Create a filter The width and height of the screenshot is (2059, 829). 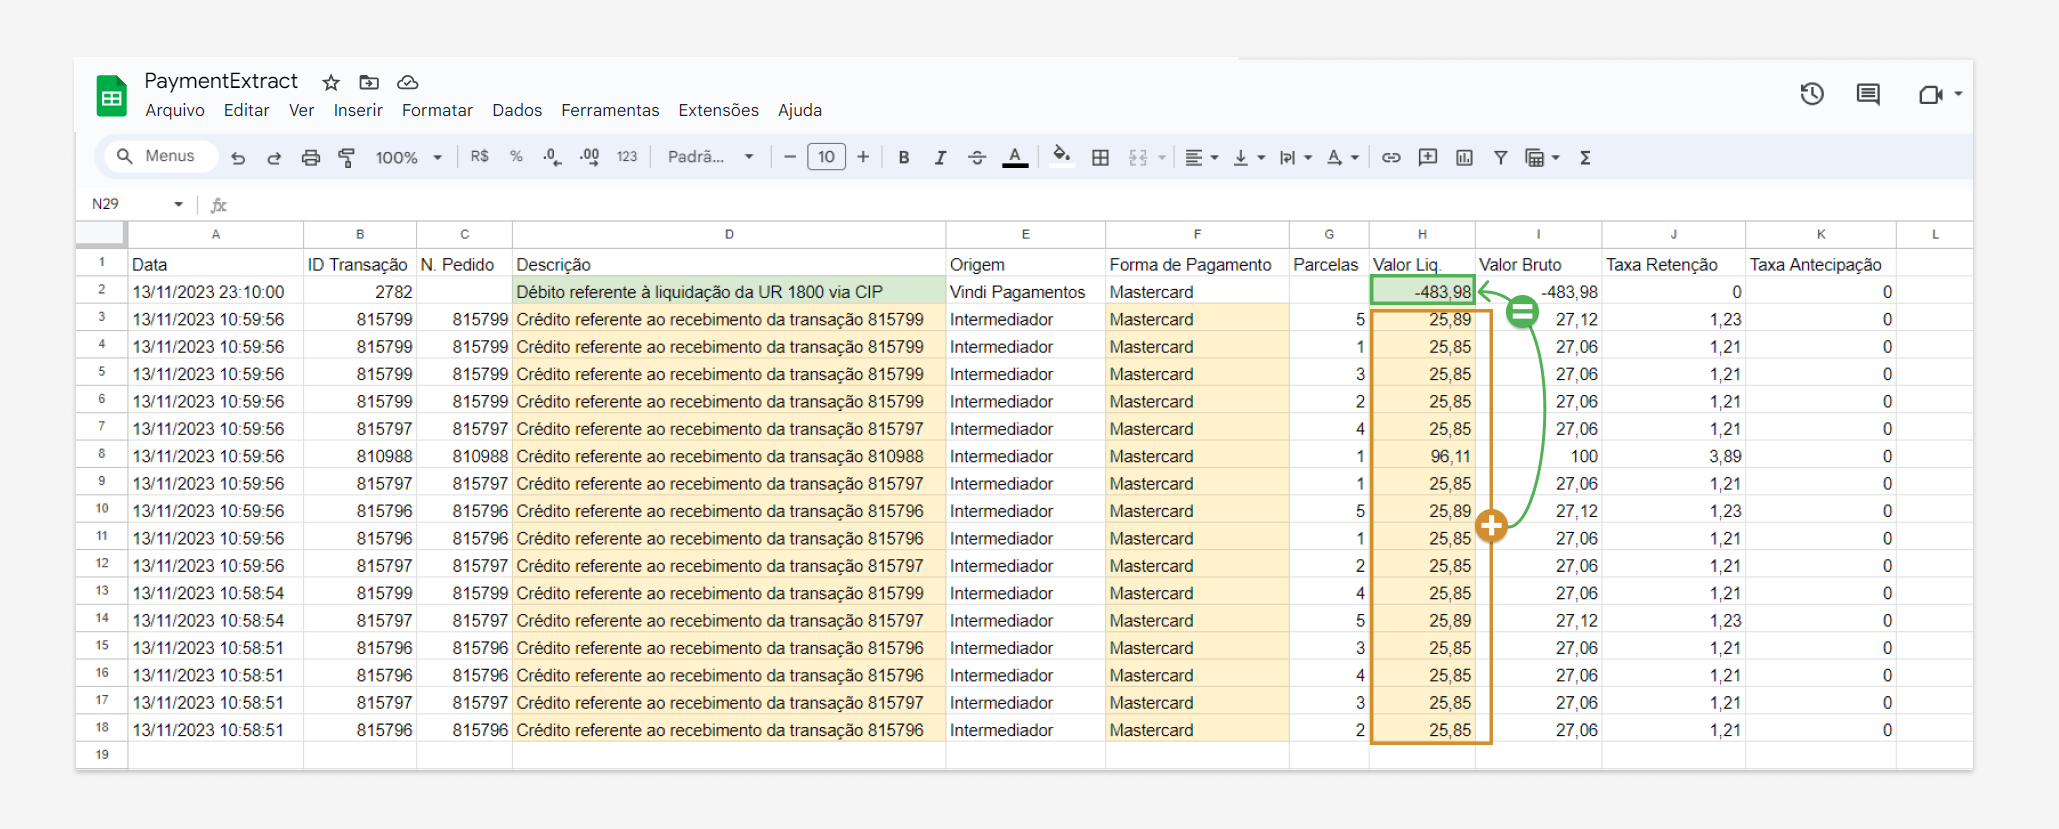pyautogui.click(x=1500, y=157)
